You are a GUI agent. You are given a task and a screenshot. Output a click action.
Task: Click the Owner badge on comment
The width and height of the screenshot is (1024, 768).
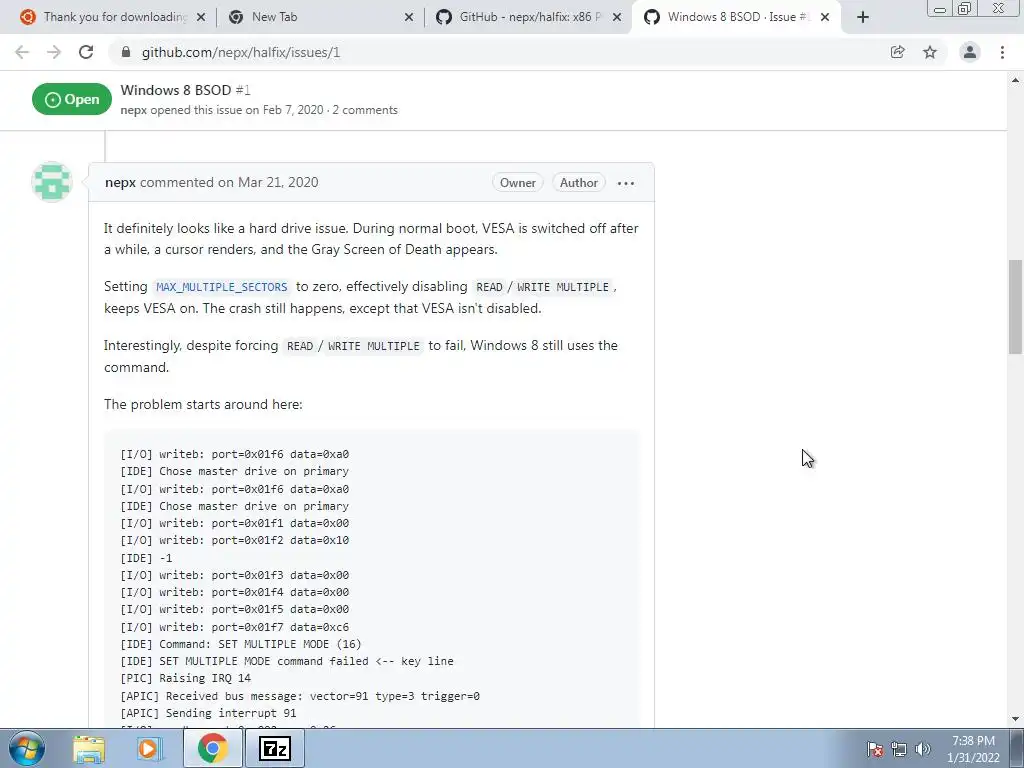518,183
